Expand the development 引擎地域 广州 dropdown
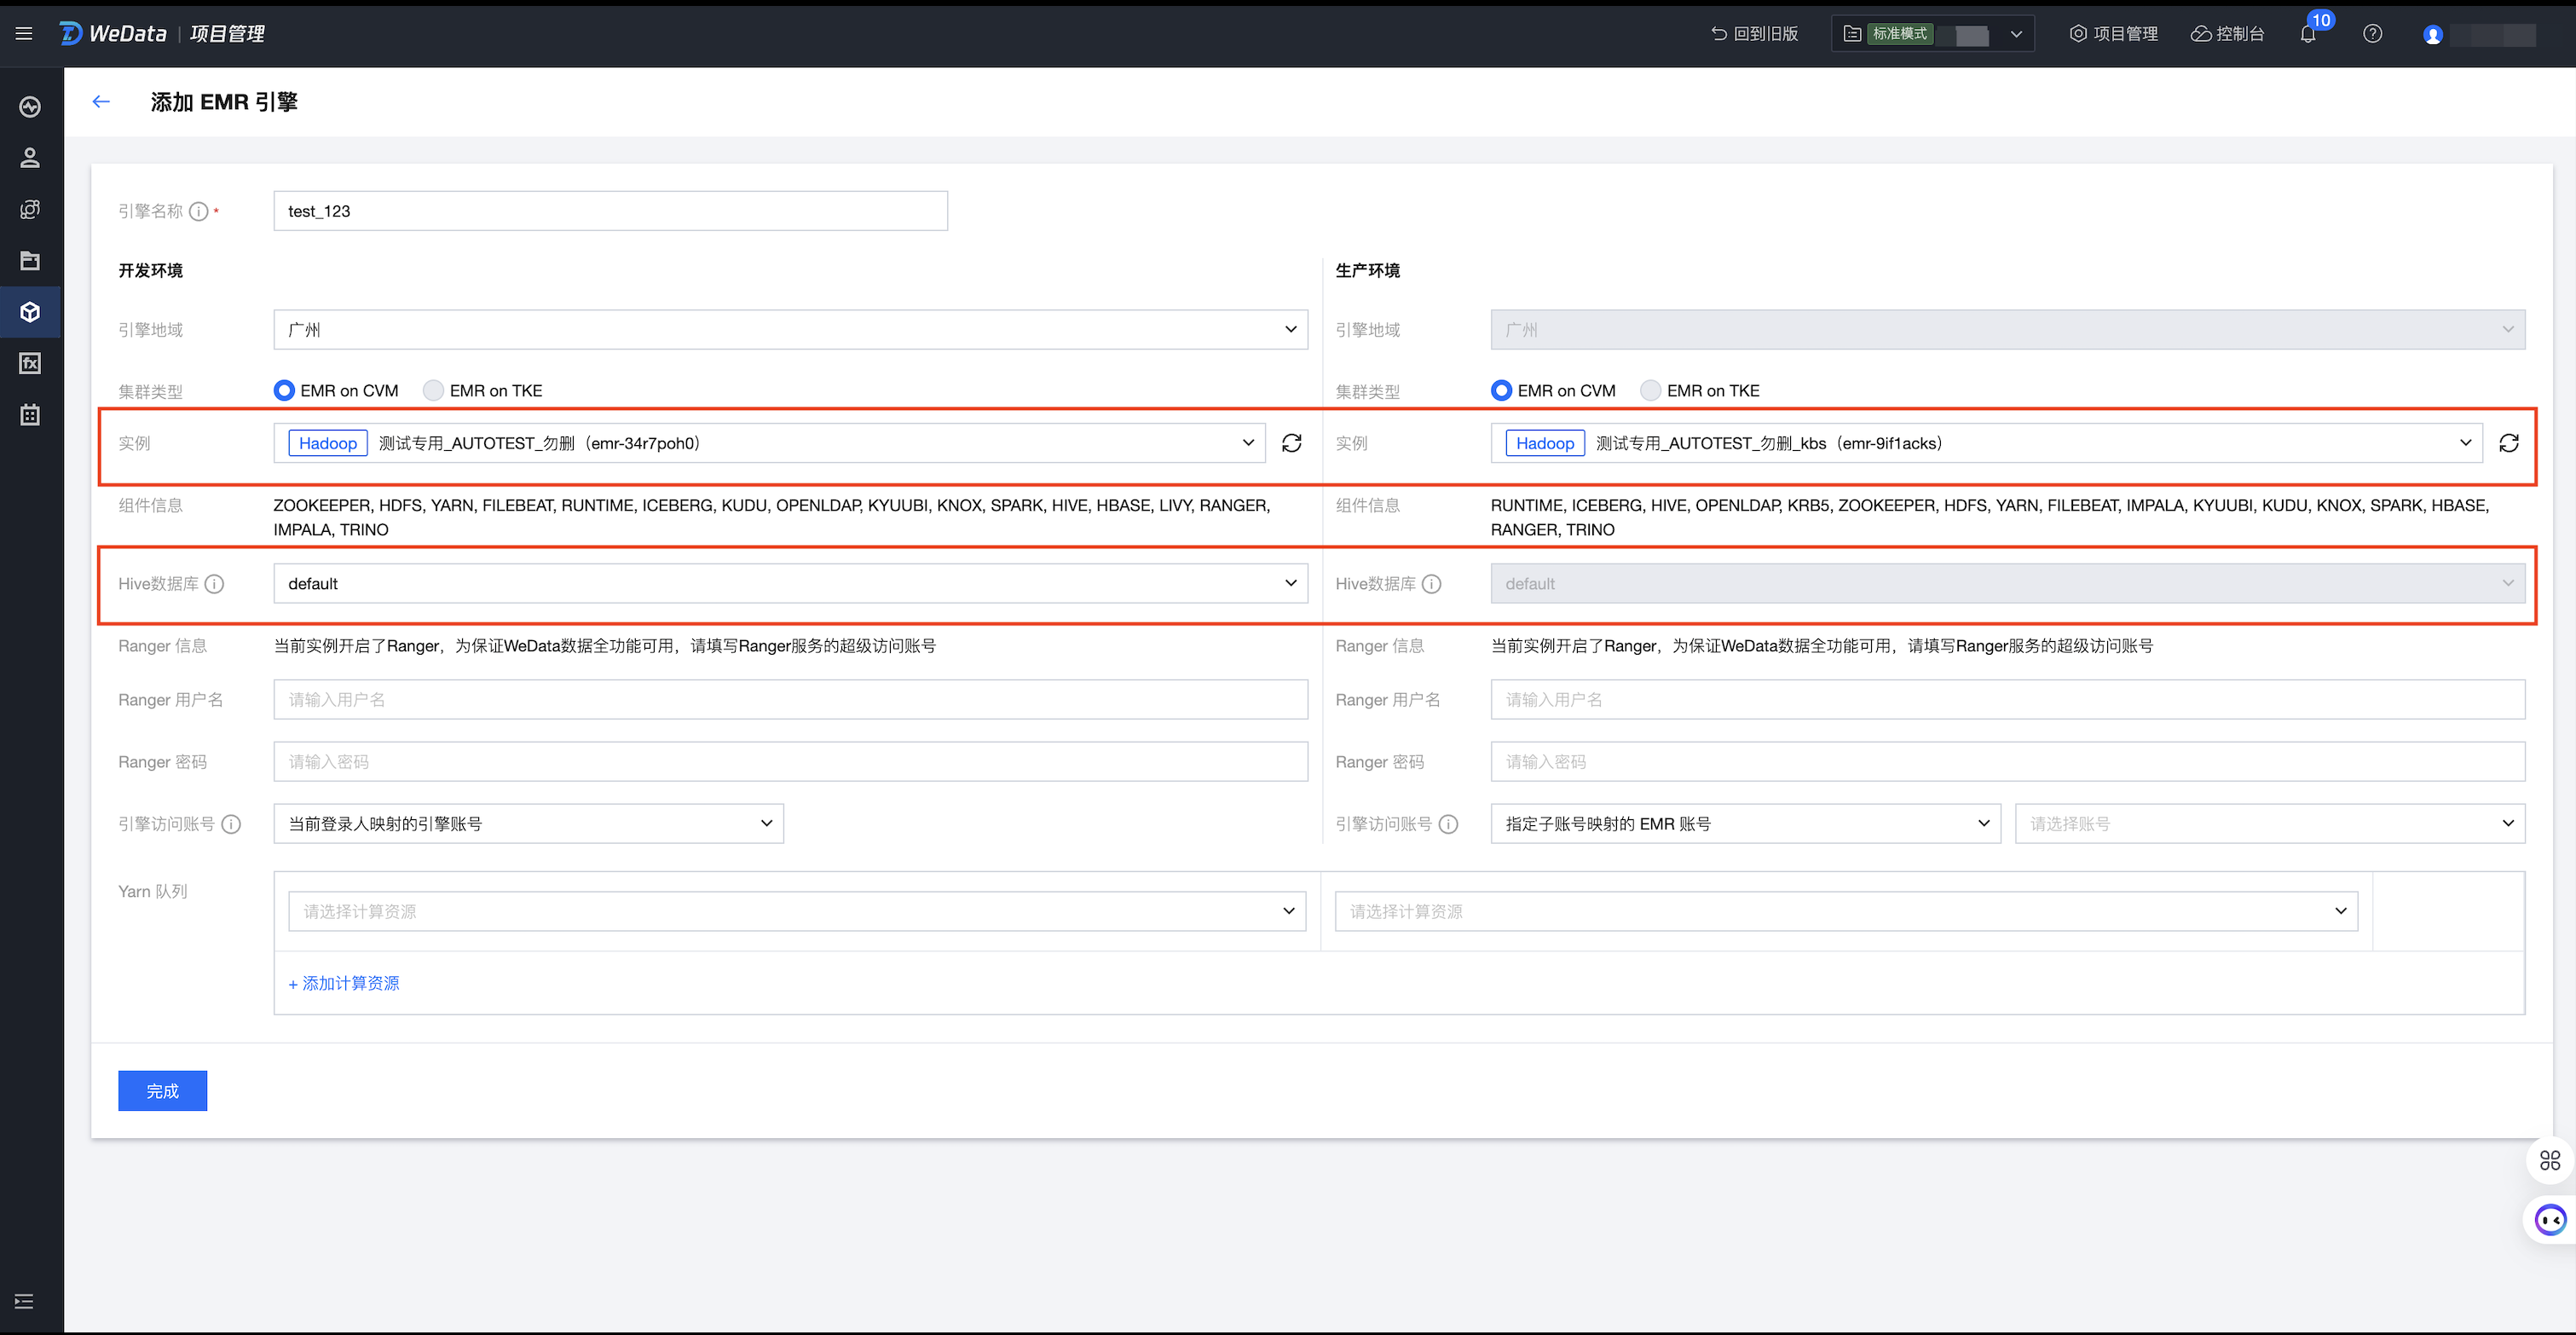 pyautogui.click(x=790, y=330)
